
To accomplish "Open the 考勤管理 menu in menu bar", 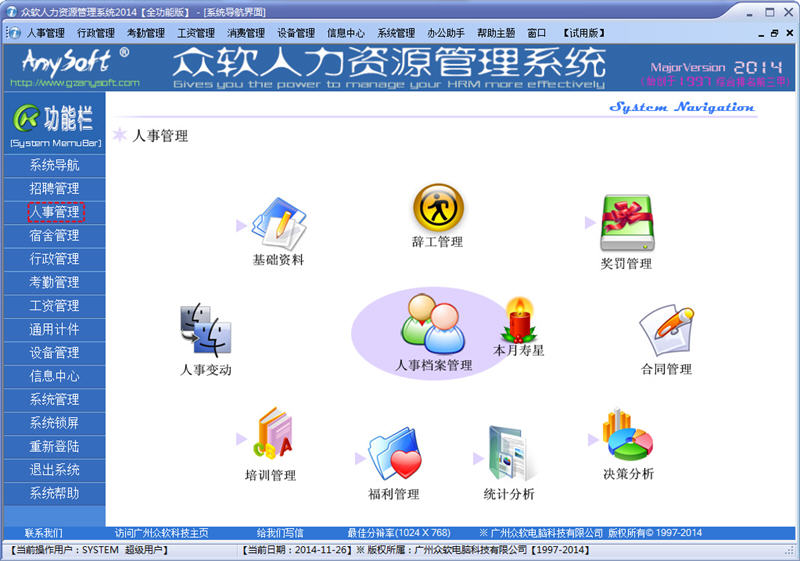I will [x=146, y=34].
